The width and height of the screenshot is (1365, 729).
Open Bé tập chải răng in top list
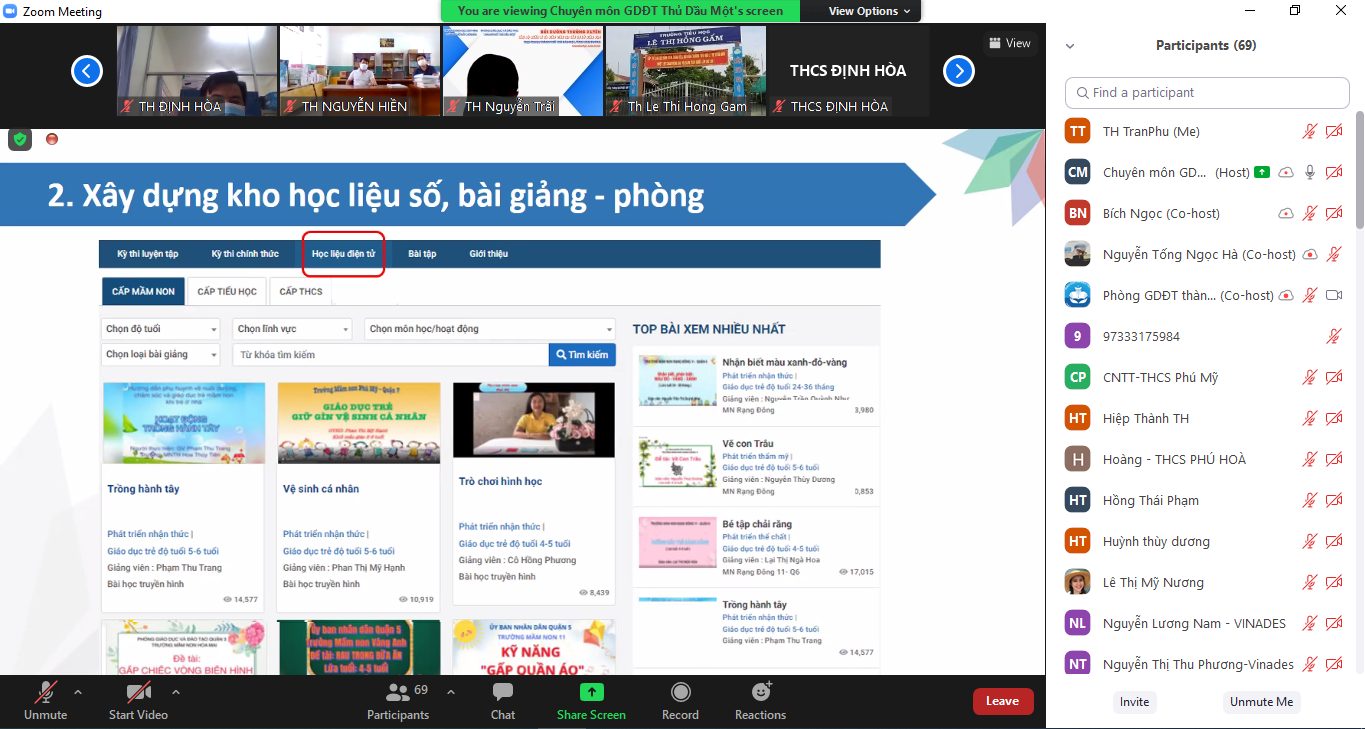757,524
